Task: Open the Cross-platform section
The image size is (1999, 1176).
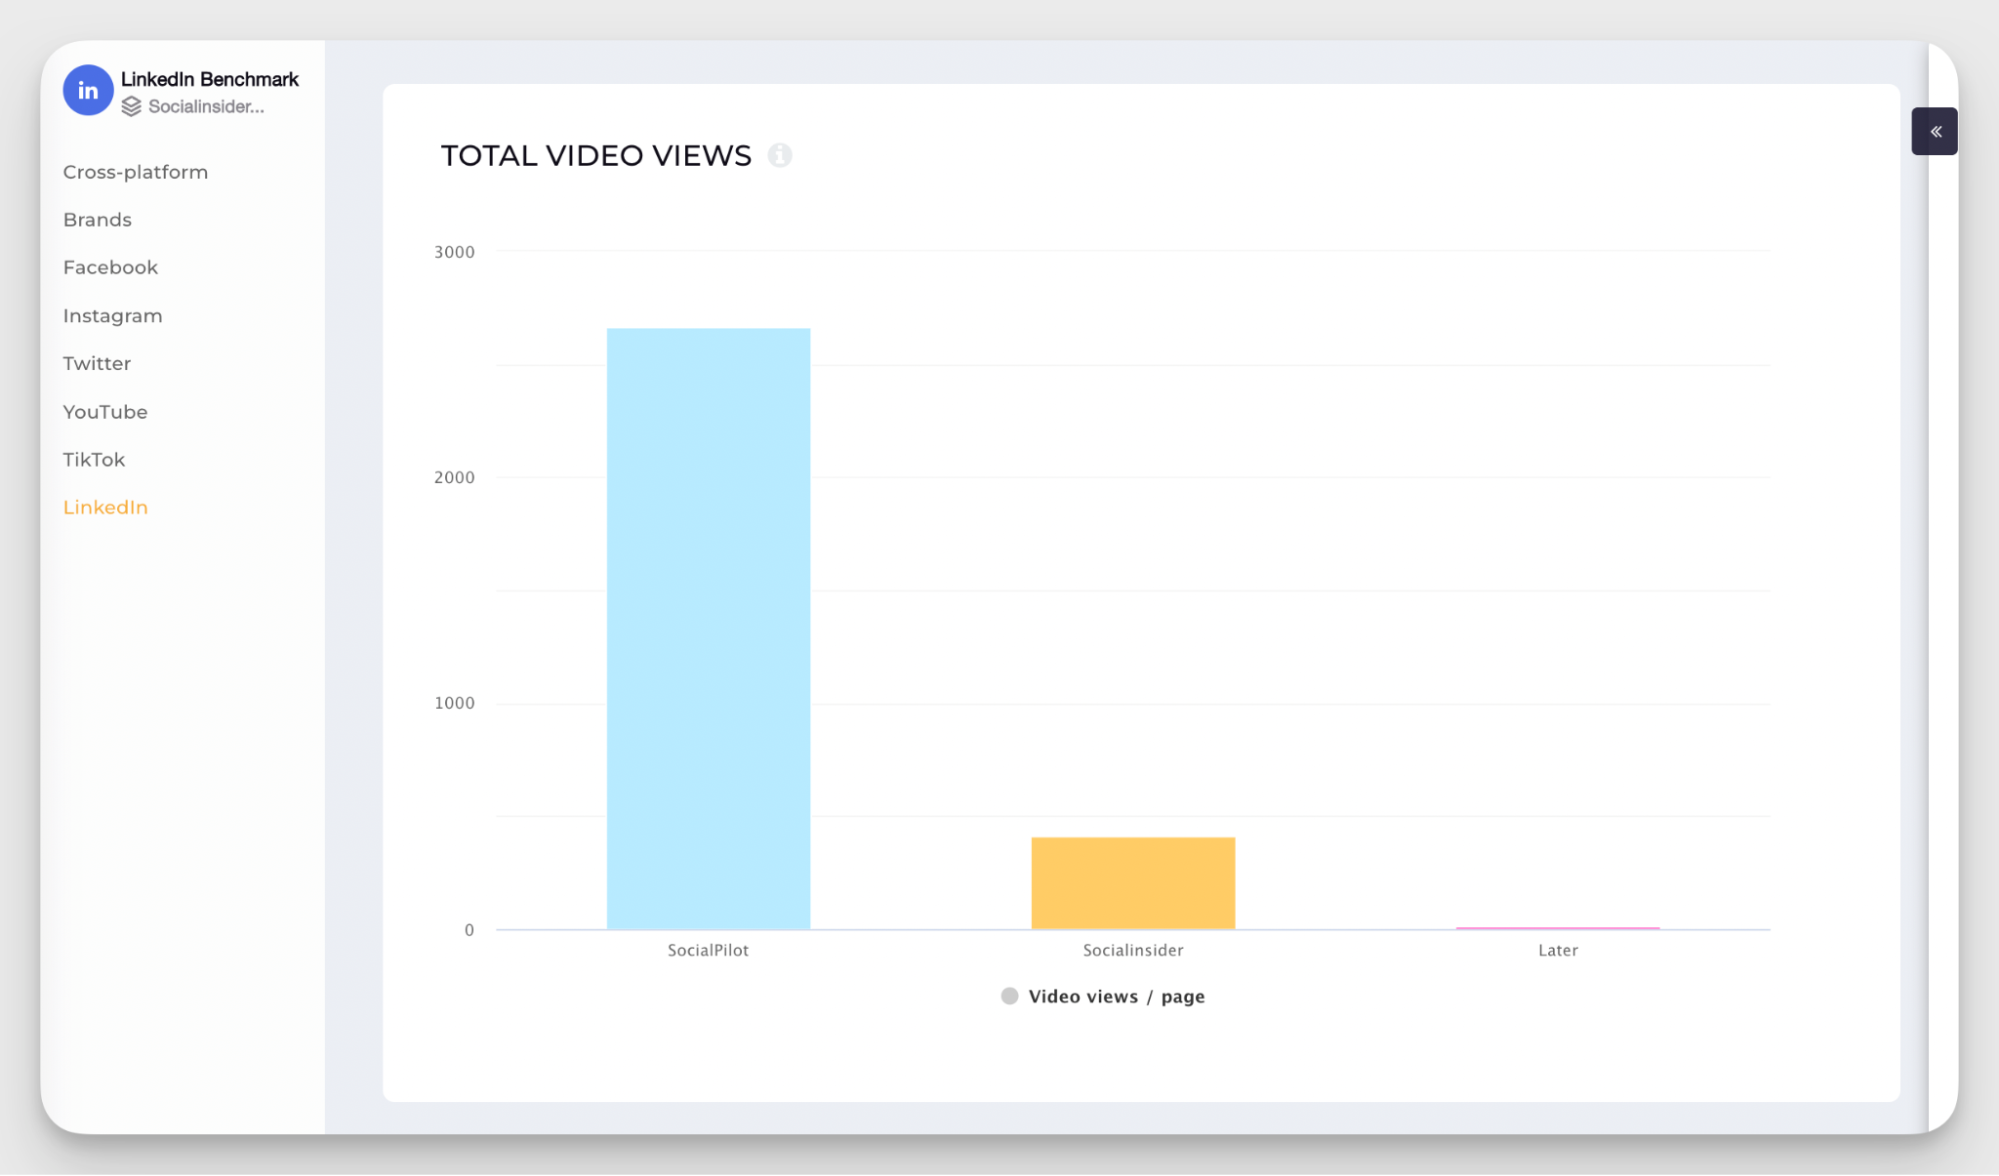Action: [x=136, y=172]
